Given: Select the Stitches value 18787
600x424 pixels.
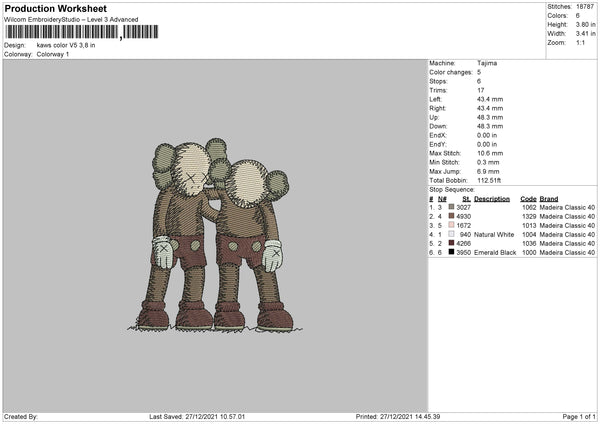Looking at the screenshot, I should pyautogui.click(x=585, y=7).
